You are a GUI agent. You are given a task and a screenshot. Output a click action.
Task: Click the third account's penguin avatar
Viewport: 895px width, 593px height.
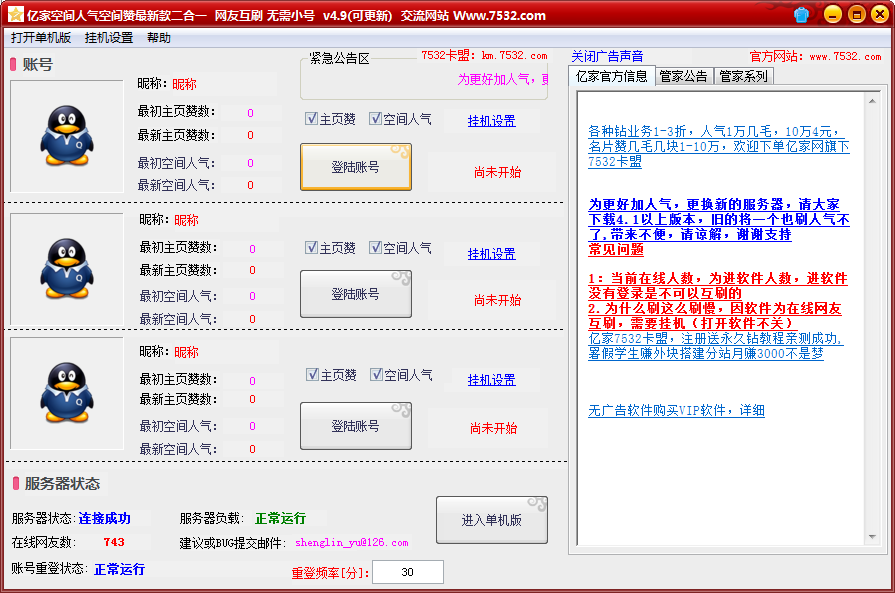tap(67, 393)
